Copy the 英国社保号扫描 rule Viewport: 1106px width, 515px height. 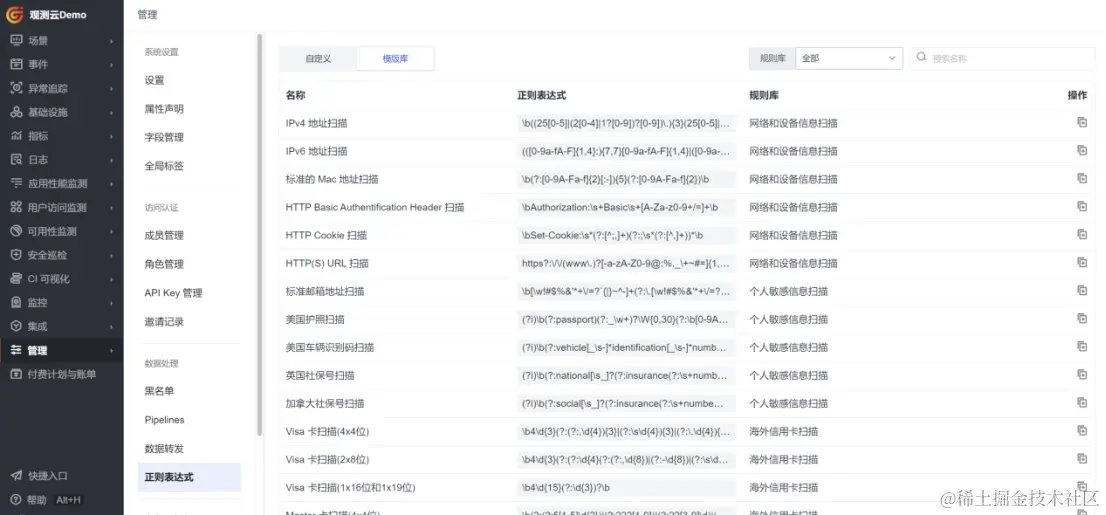(x=1082, y=375)
